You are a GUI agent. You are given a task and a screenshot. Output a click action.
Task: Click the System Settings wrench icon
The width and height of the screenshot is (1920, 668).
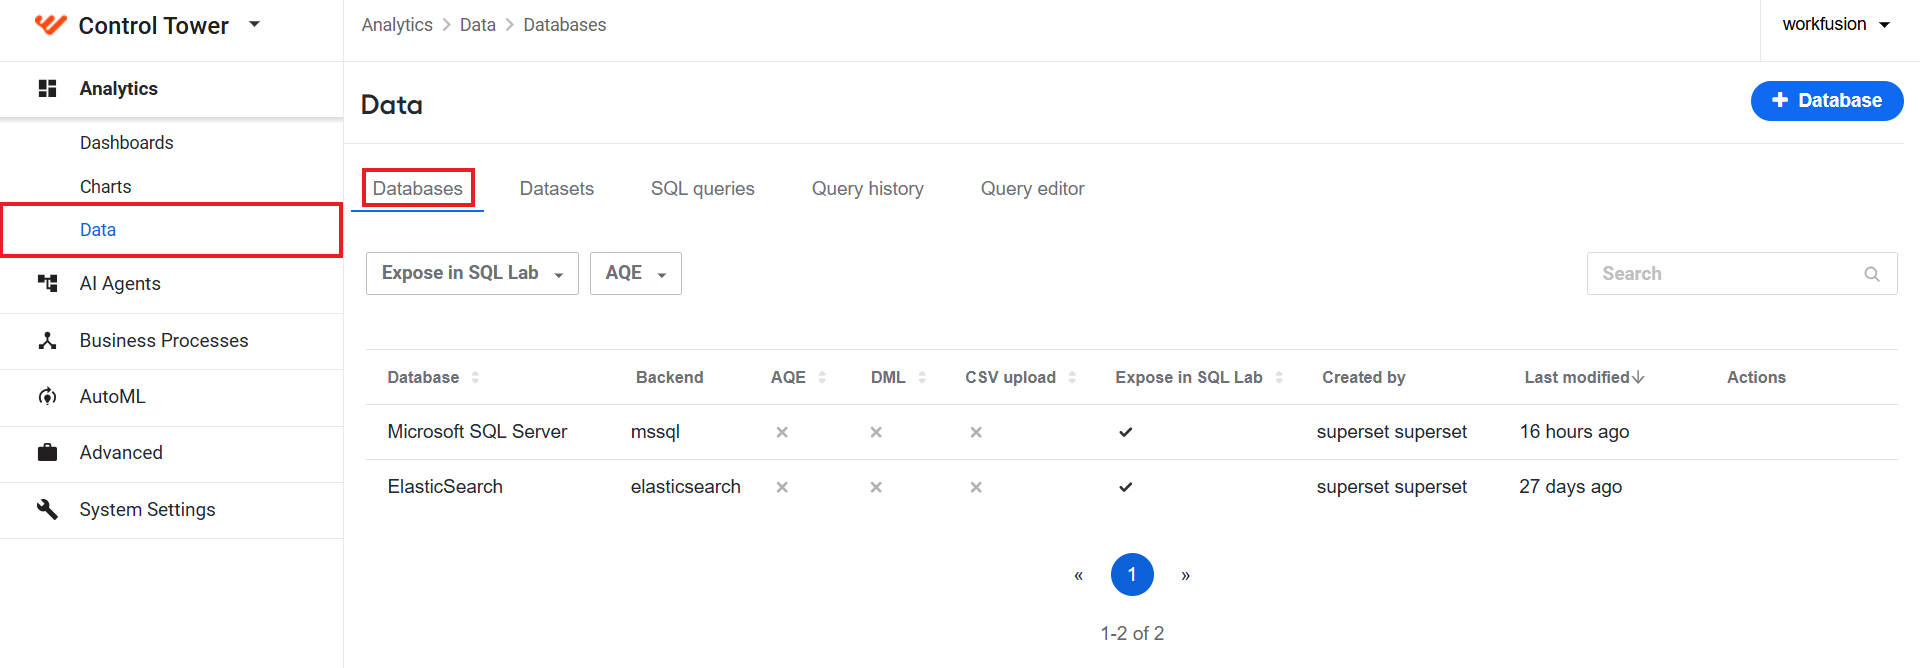coord(47,509)
